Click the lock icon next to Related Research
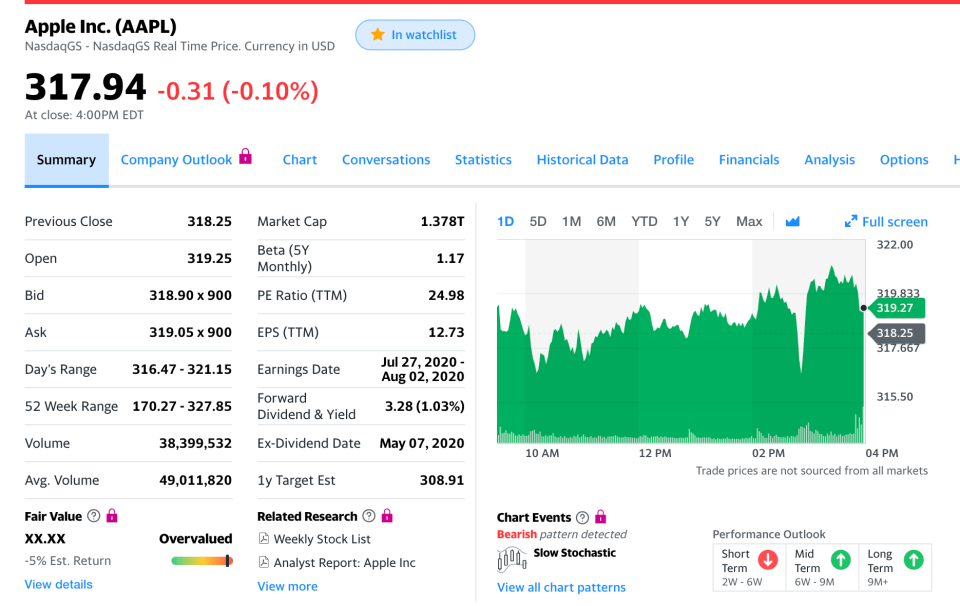Screen dimensions: 960x606 (387, 515)
